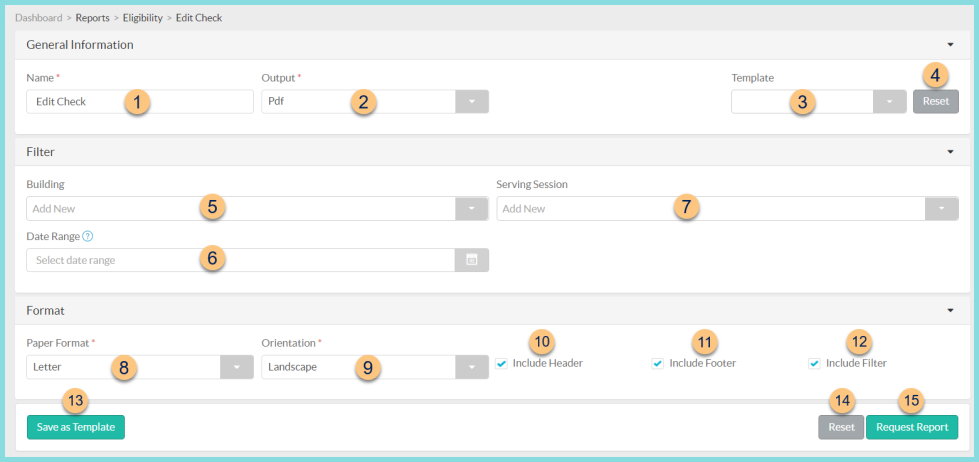979x462 pixels.
Task: Collapse the Filter section
Action: (x=950, y=152)
